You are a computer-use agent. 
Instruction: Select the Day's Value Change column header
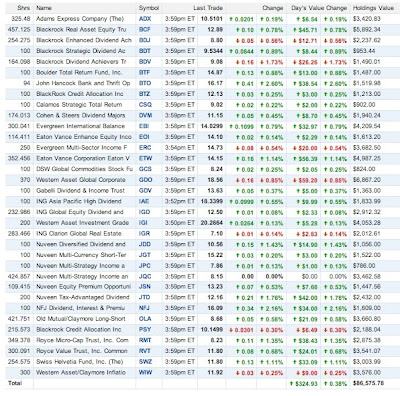319,8
